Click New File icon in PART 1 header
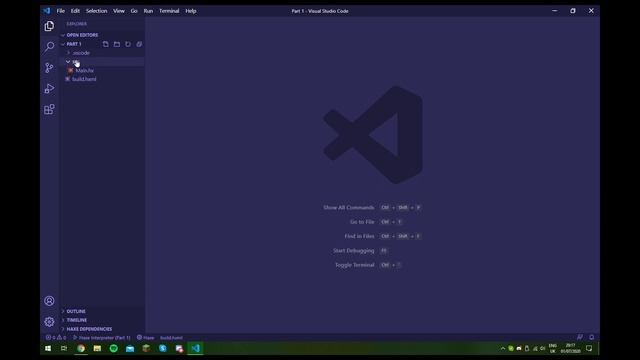Screen dimensions: 640x360 click(x=106, y=44)
